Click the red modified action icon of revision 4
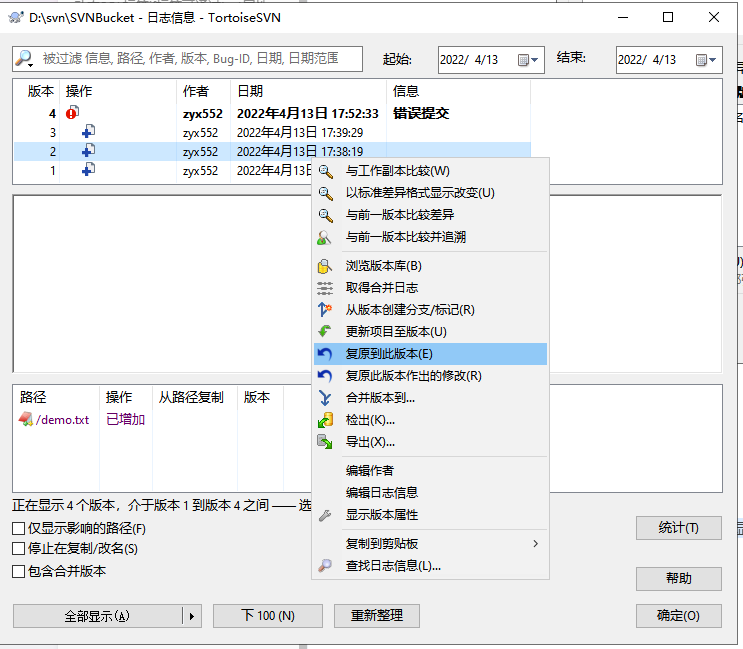 (72, 113)
